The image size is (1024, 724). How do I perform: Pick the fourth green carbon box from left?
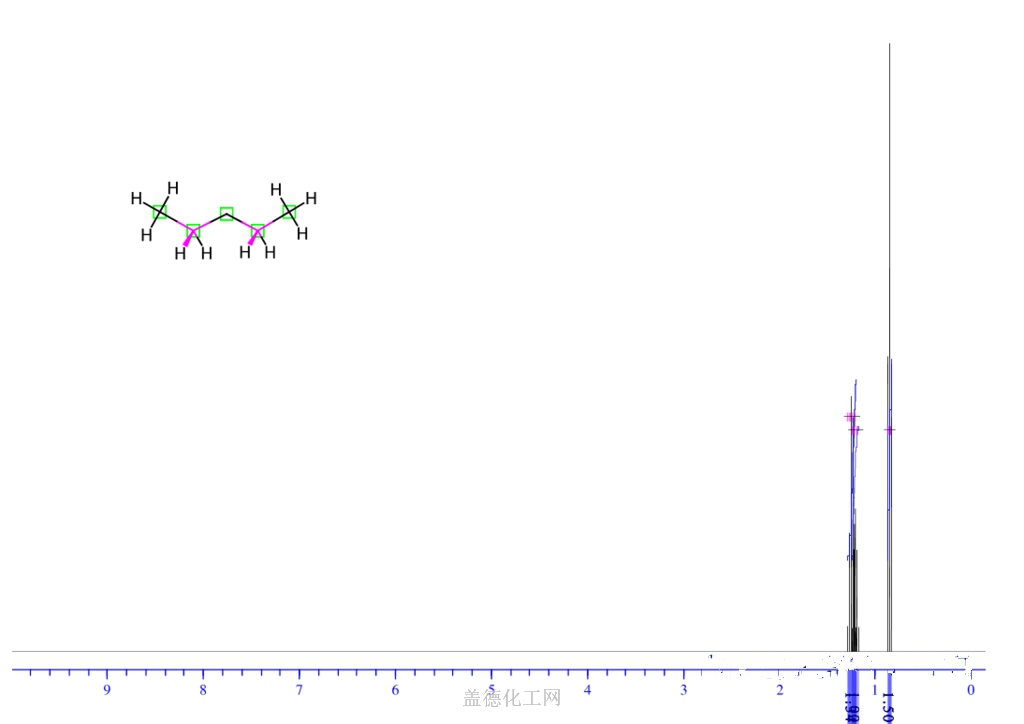(257, 231)
